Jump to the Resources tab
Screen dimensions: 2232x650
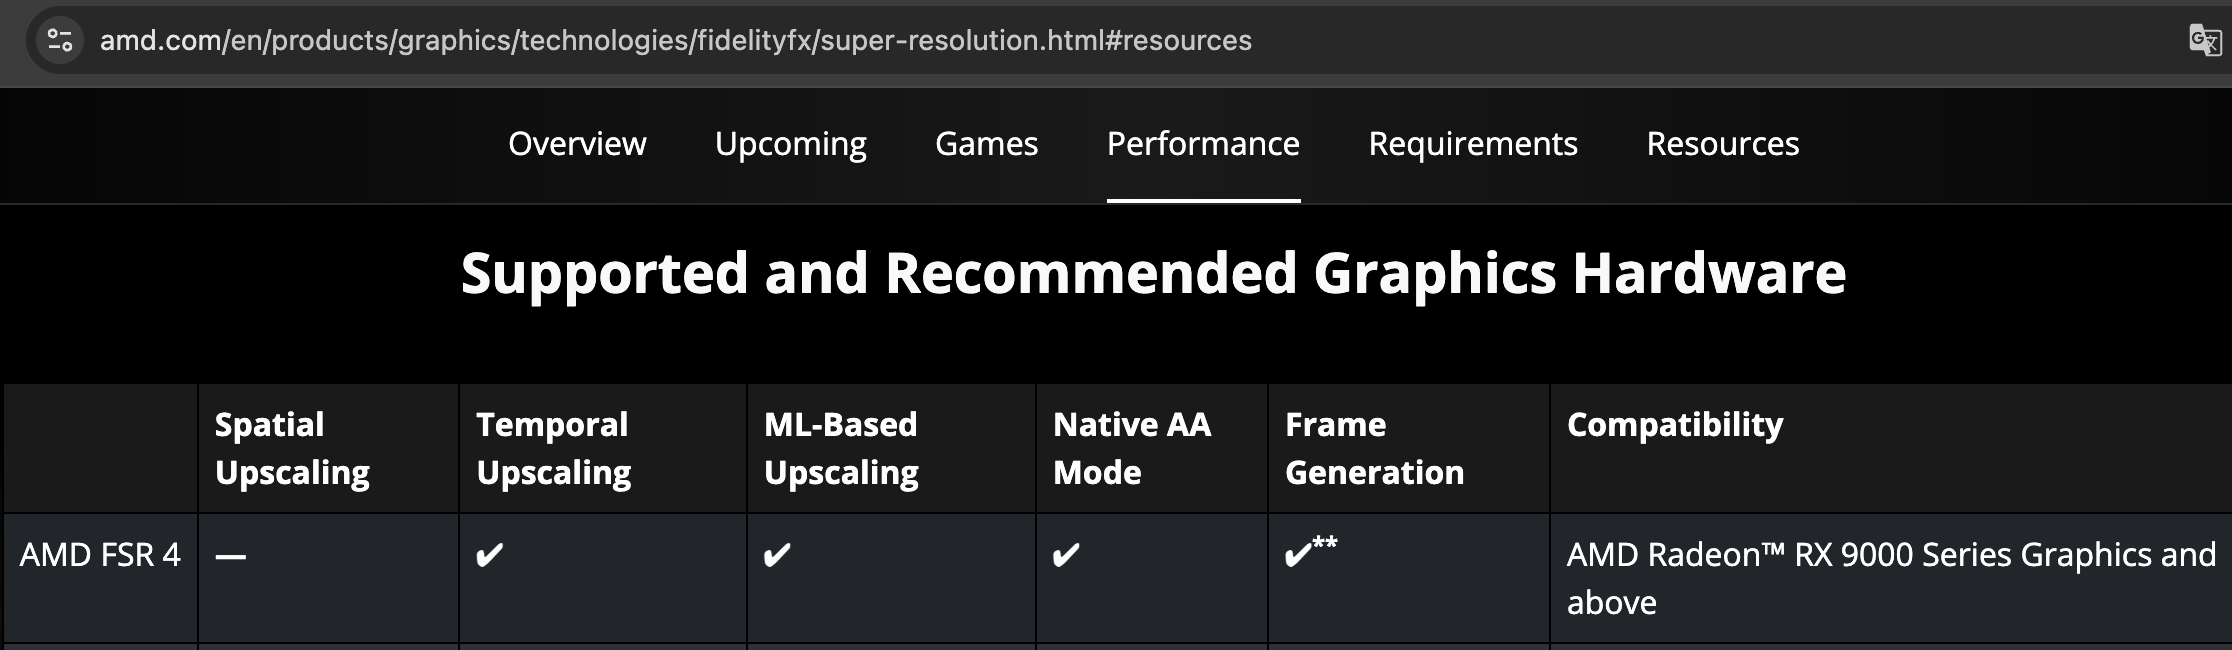pyautogui.click(x=1722, y=144)
